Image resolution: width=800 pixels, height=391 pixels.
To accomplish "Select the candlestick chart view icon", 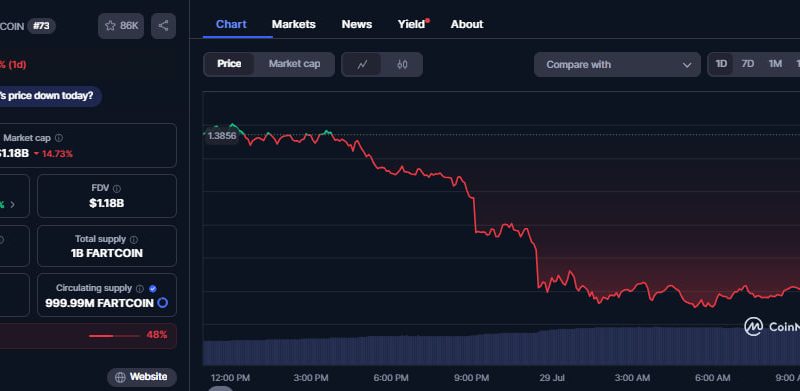I will [x=402, y=65].
